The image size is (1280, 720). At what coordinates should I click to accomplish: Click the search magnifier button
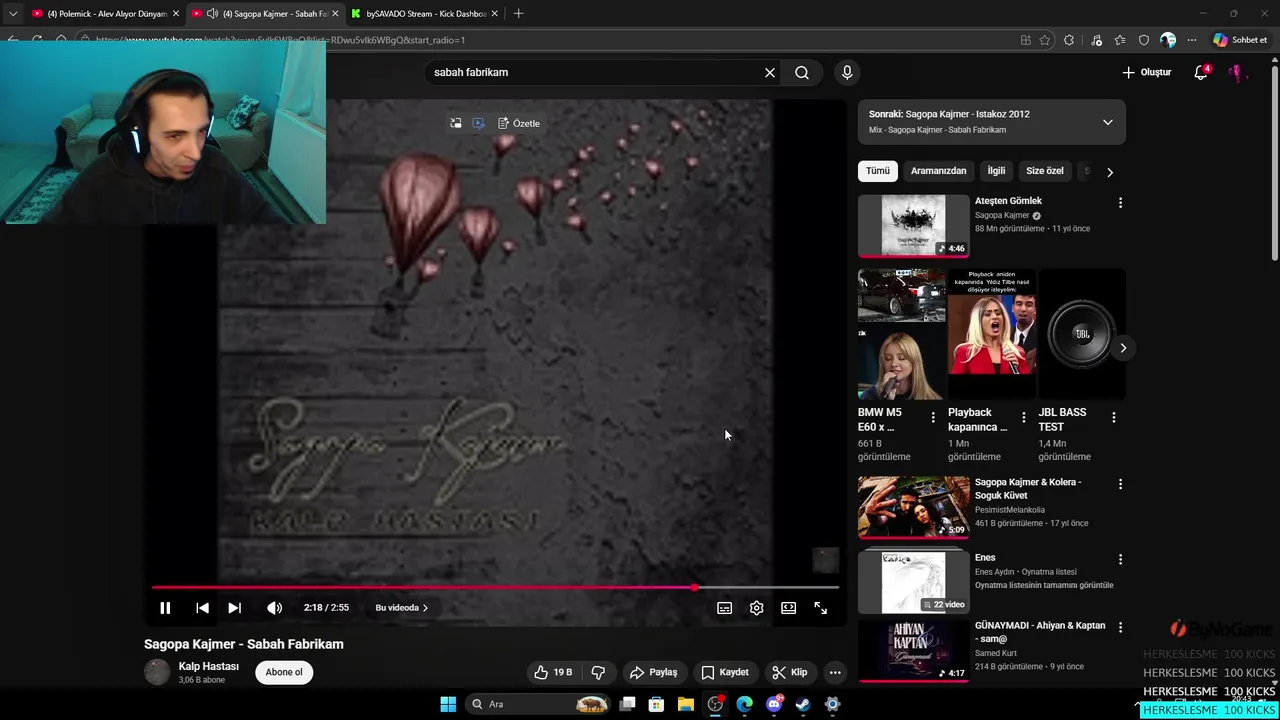802,72
